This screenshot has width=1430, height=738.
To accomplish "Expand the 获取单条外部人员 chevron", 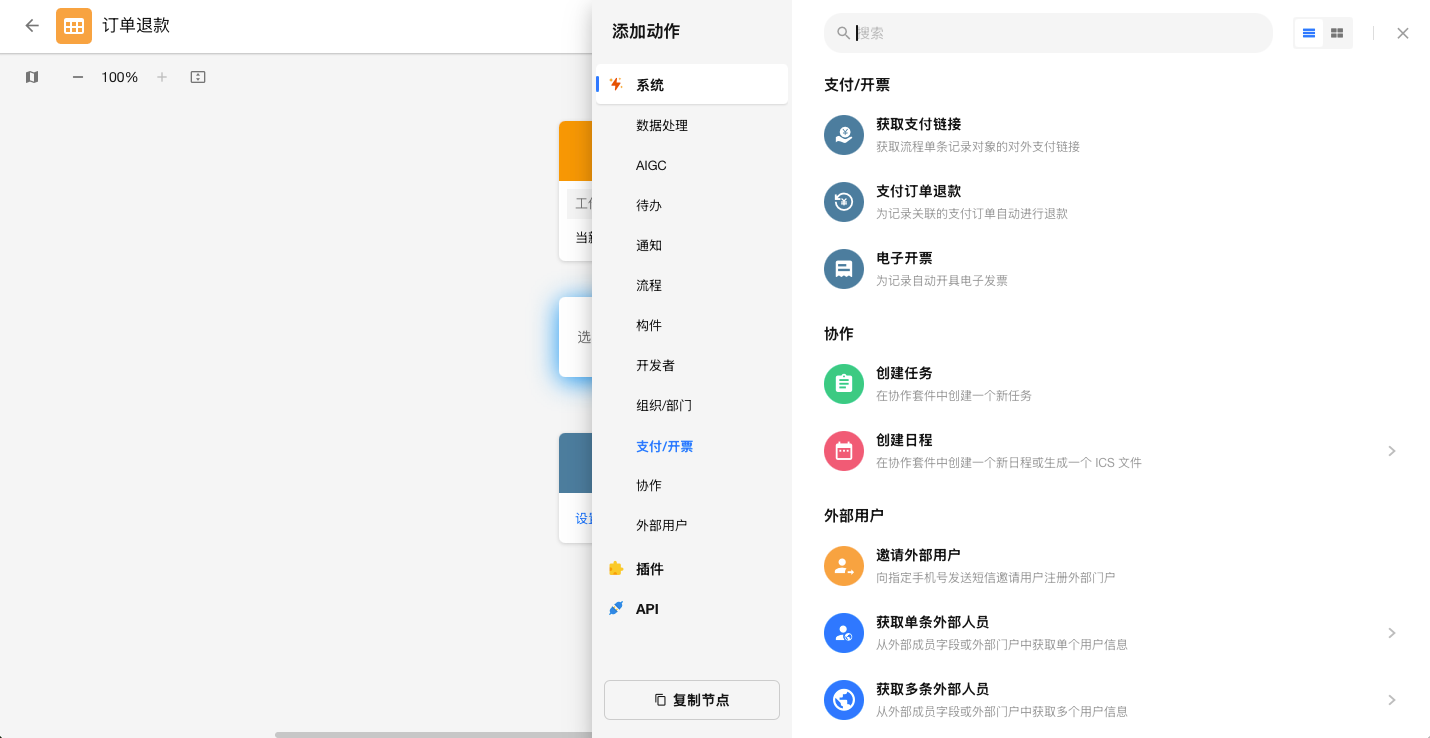I will [1392, 633].
